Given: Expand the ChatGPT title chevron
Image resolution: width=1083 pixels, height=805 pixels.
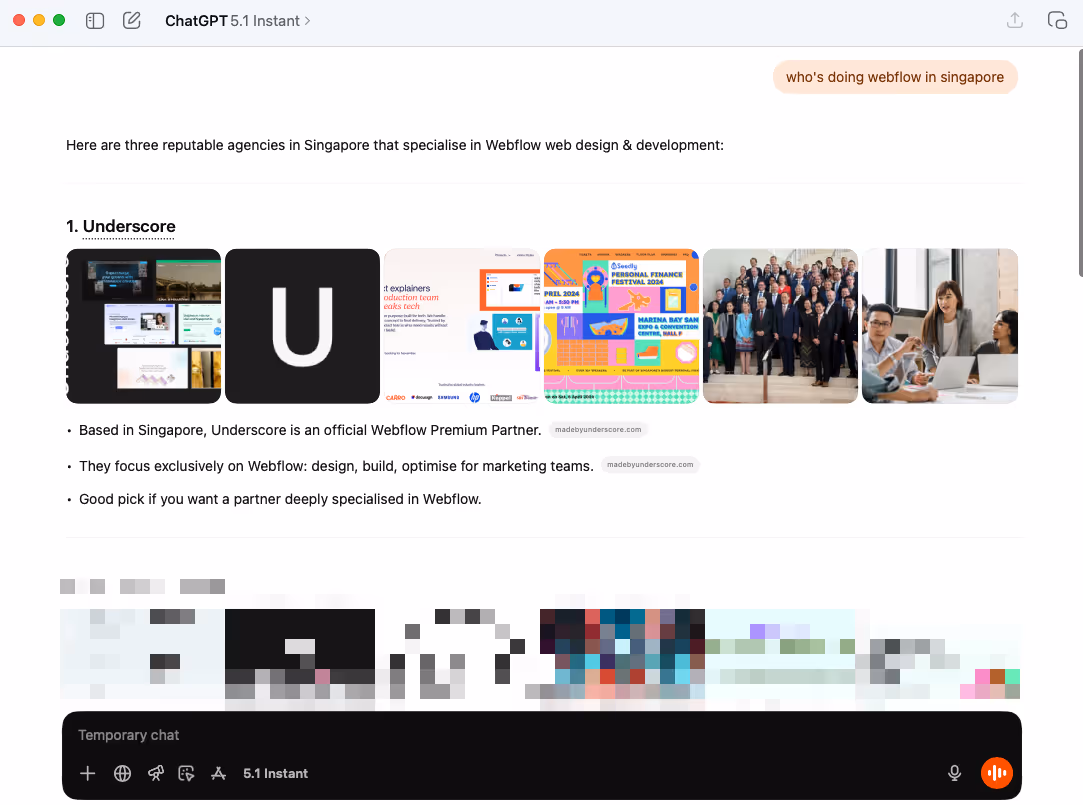Looking at the screenshot, I should [305, 20].
